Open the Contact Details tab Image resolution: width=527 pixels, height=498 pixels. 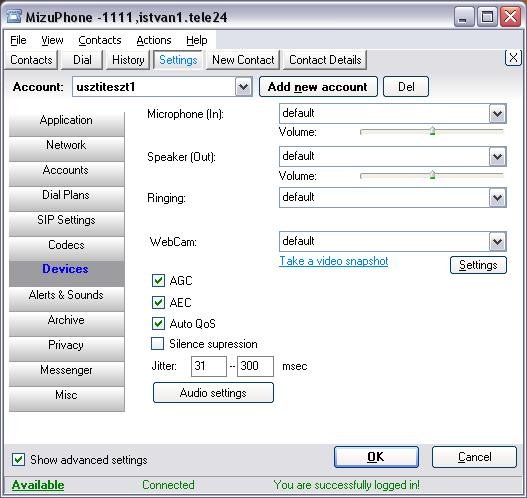[x=325, y=60]
